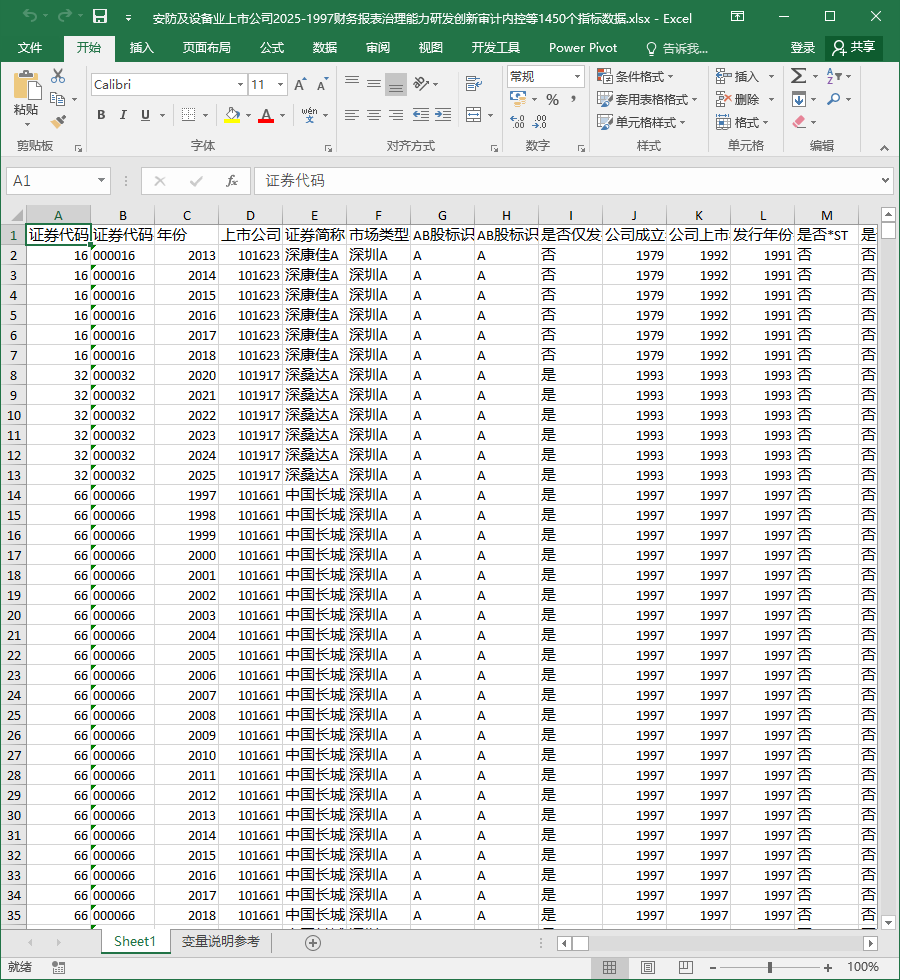Click the Insert Function fx icon
This screenshot has height=980, width=900.
pos(231,181)
